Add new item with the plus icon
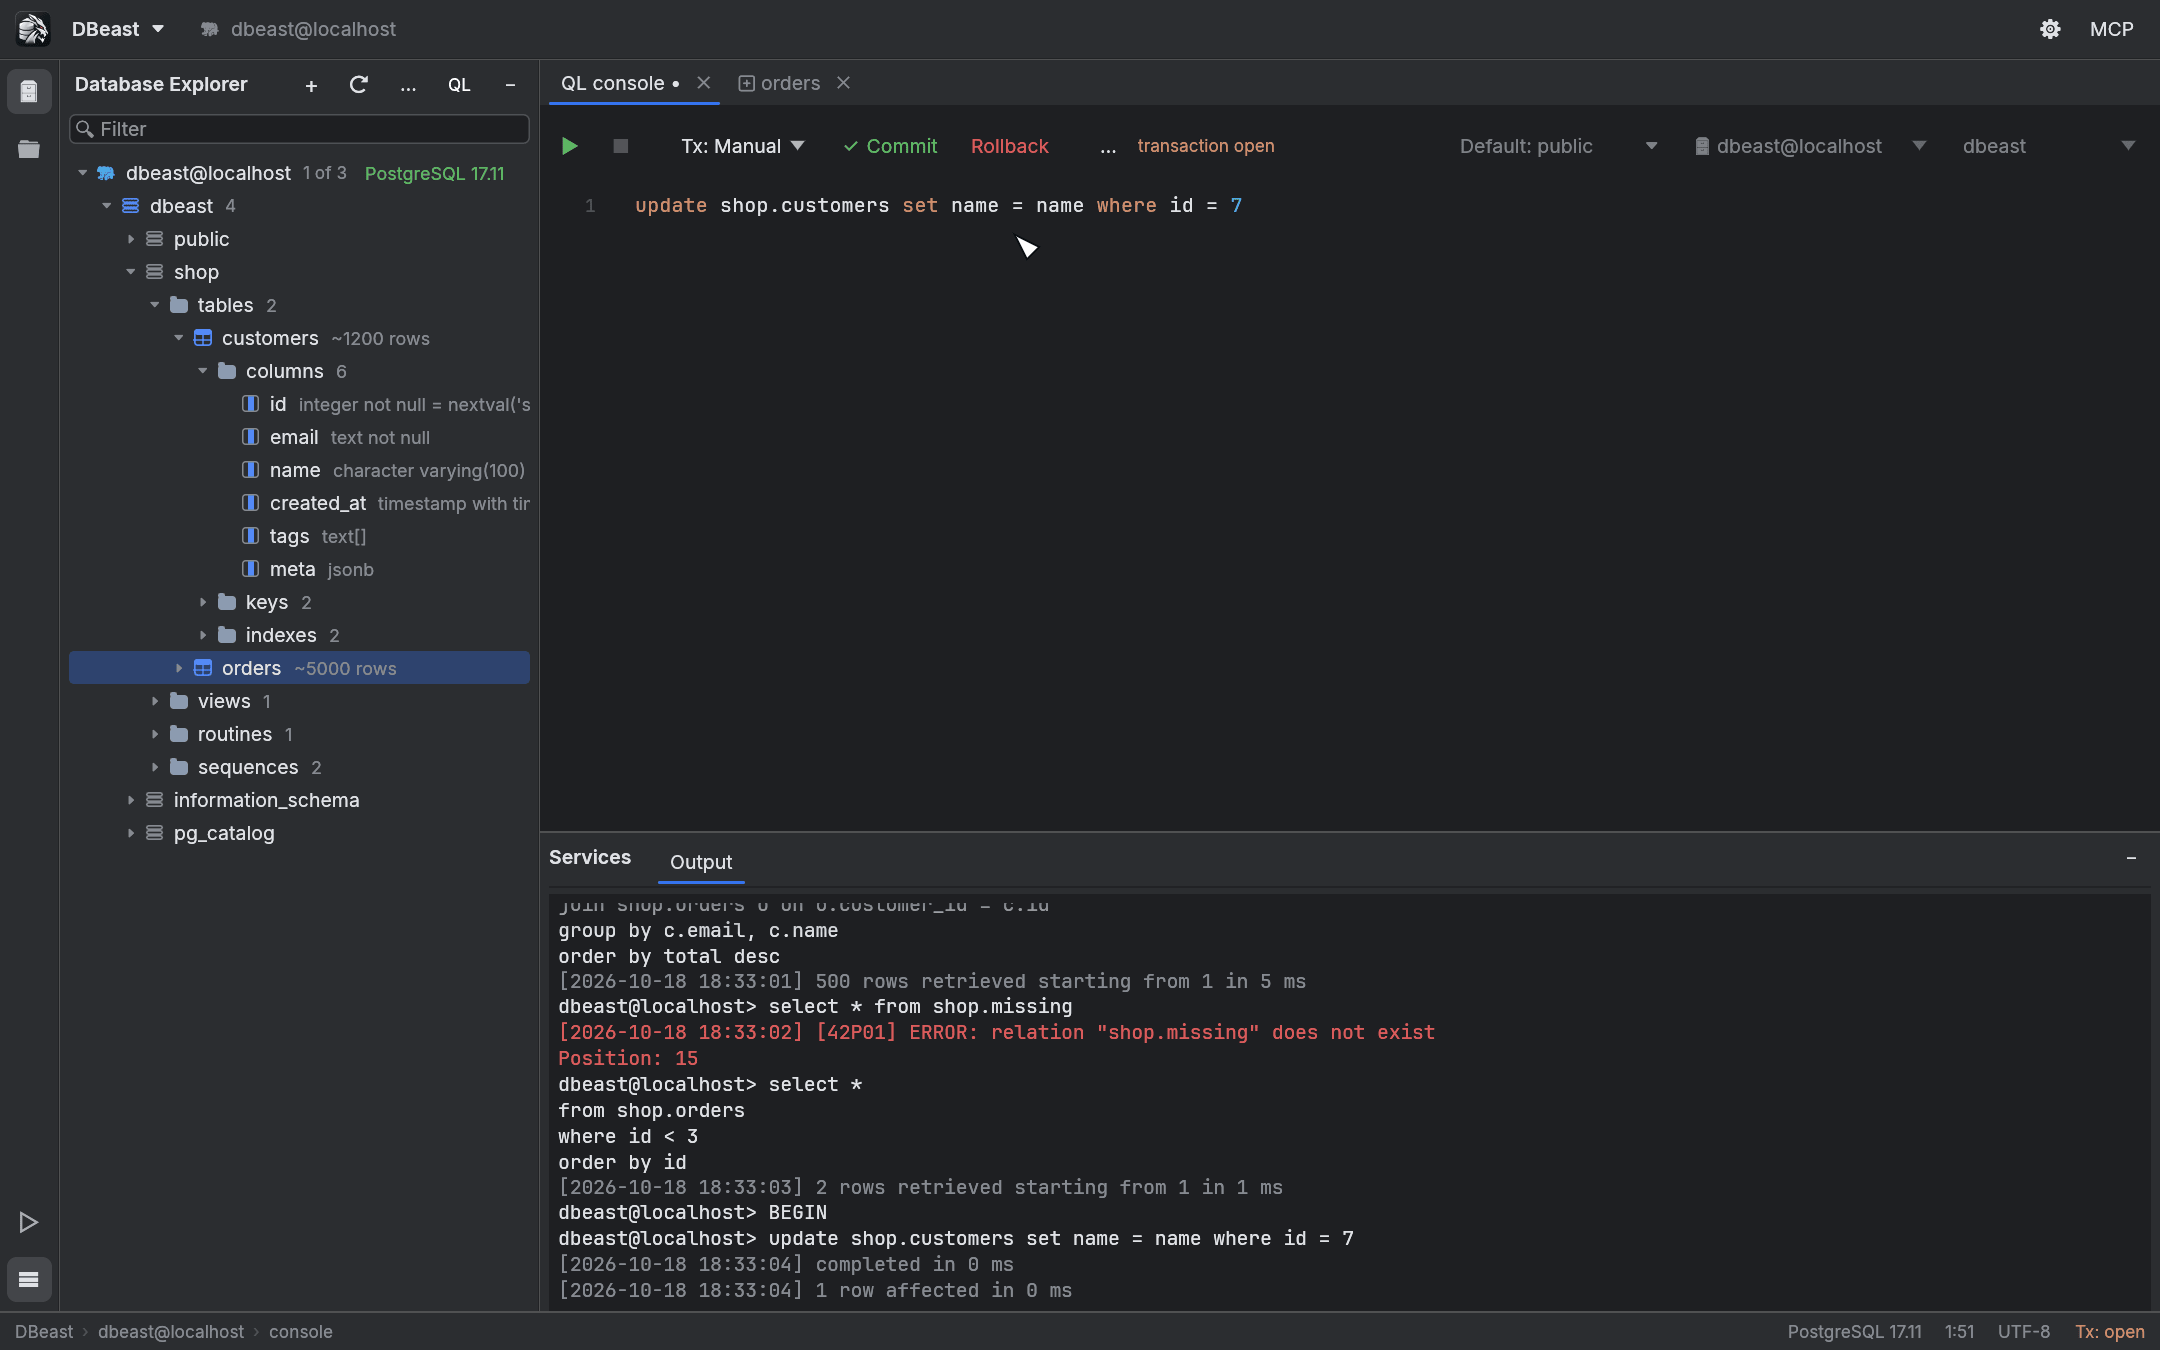Viewport: 2160px width, 1350px height. click(x=311, y=85)
